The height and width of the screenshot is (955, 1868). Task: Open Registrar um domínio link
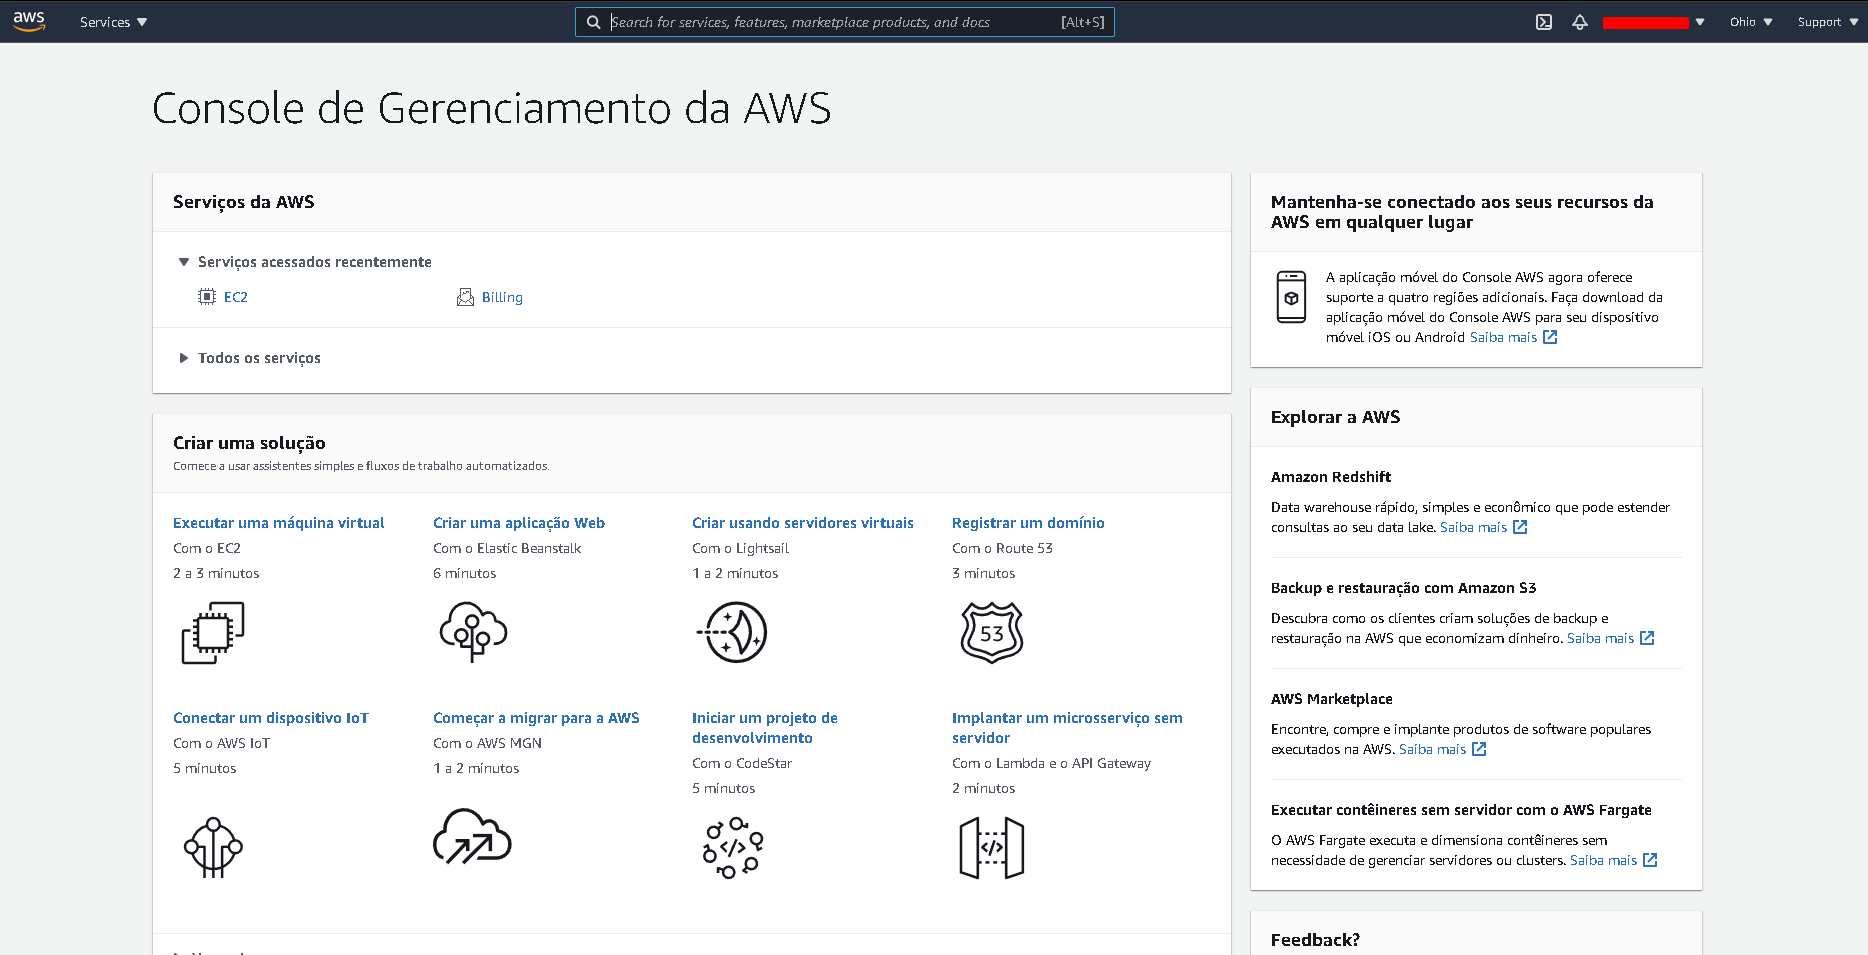click(1028, 523)
